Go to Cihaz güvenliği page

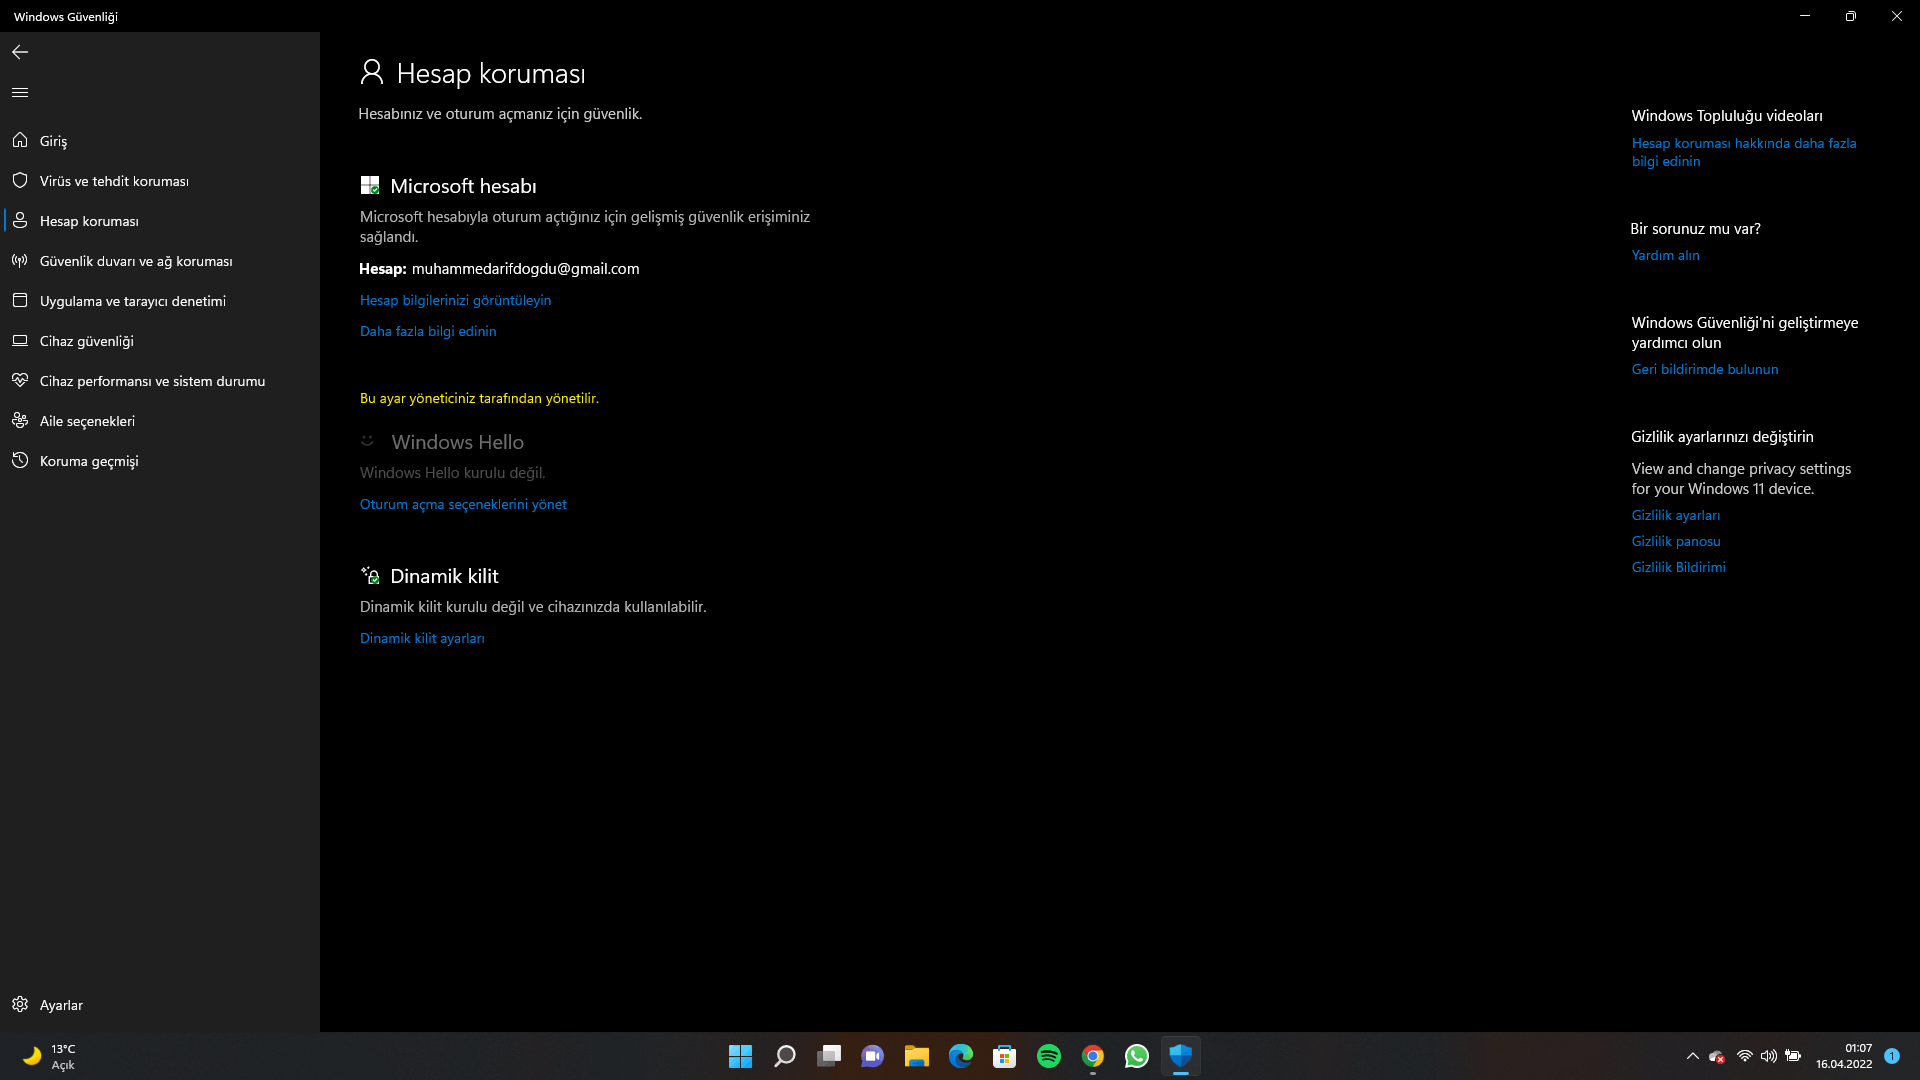(86, 341)
